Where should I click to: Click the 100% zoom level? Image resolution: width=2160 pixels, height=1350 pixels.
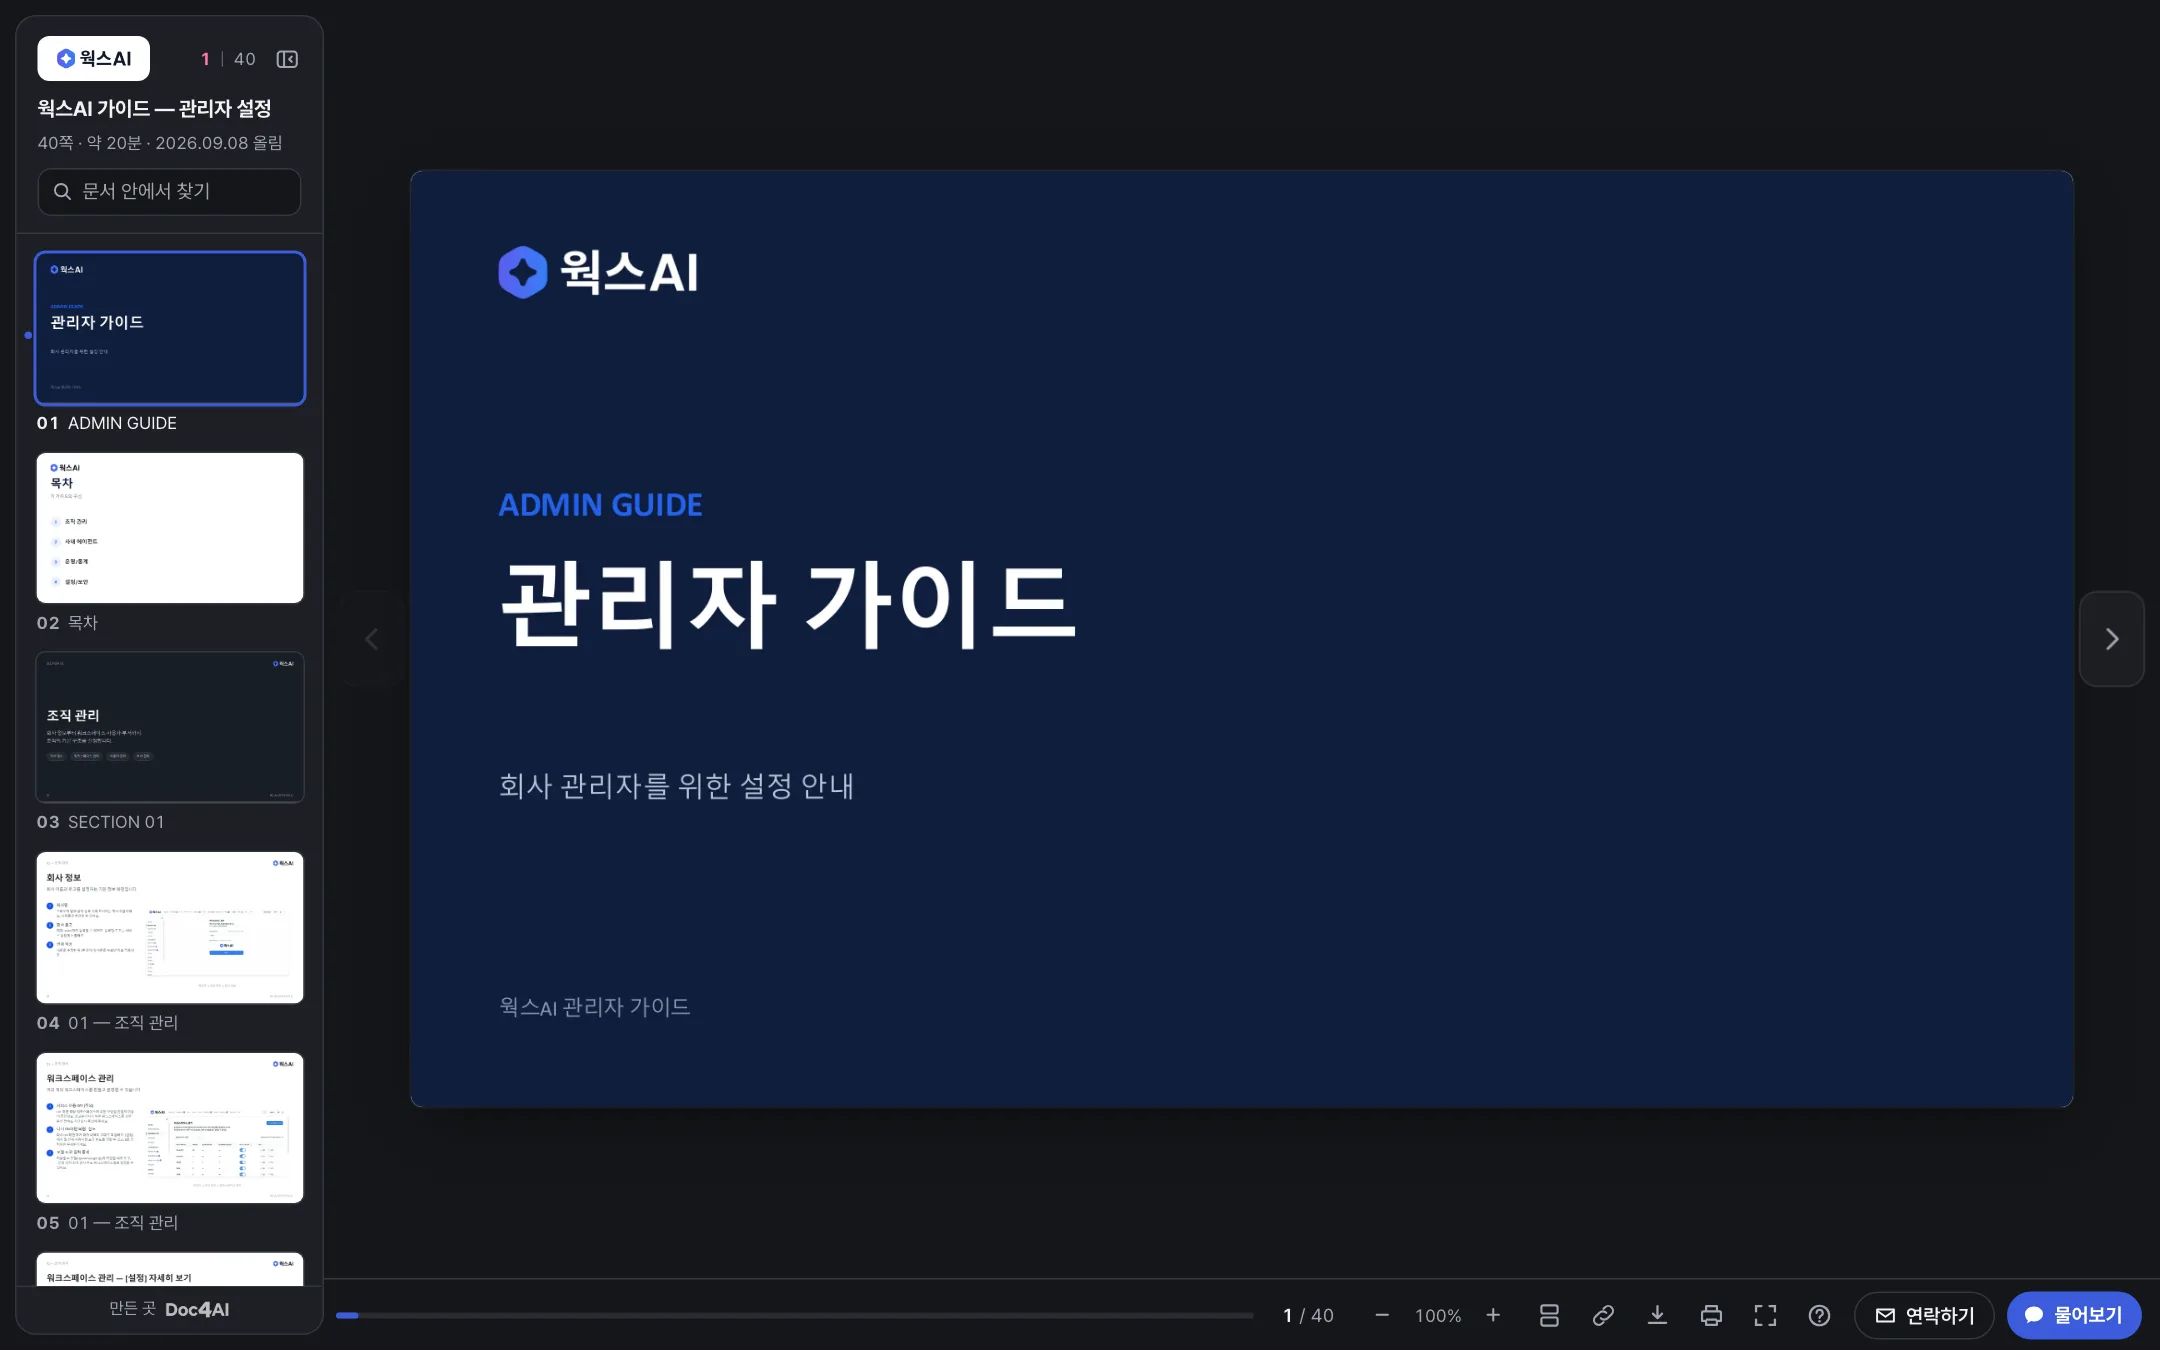1438,1316
